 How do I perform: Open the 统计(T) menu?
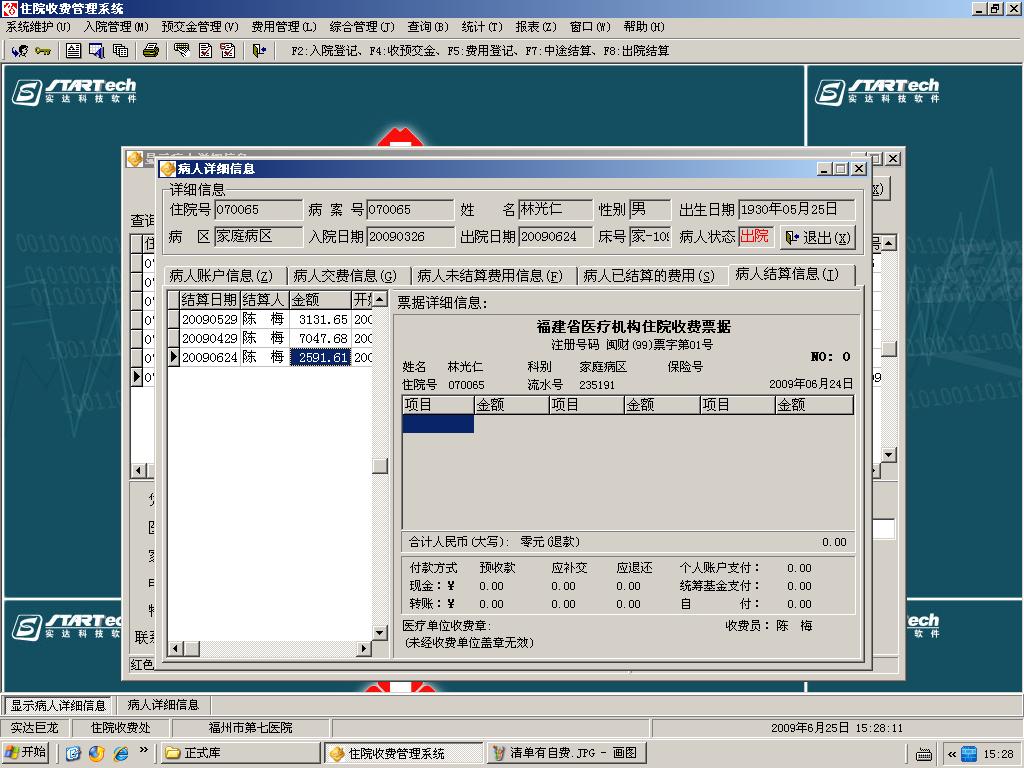482,27
